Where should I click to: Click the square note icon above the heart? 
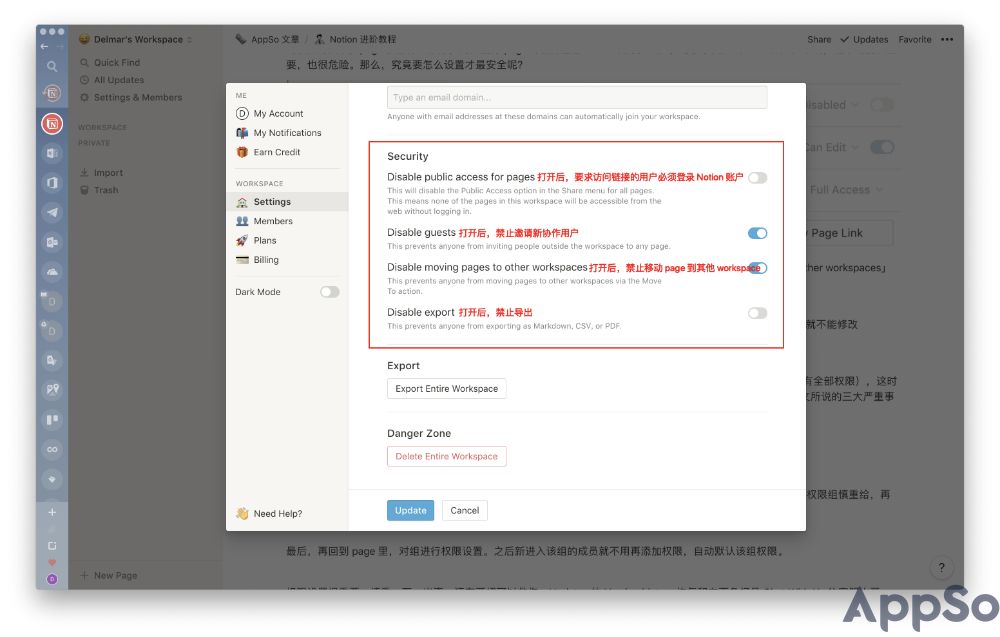(x=52, y=546)
